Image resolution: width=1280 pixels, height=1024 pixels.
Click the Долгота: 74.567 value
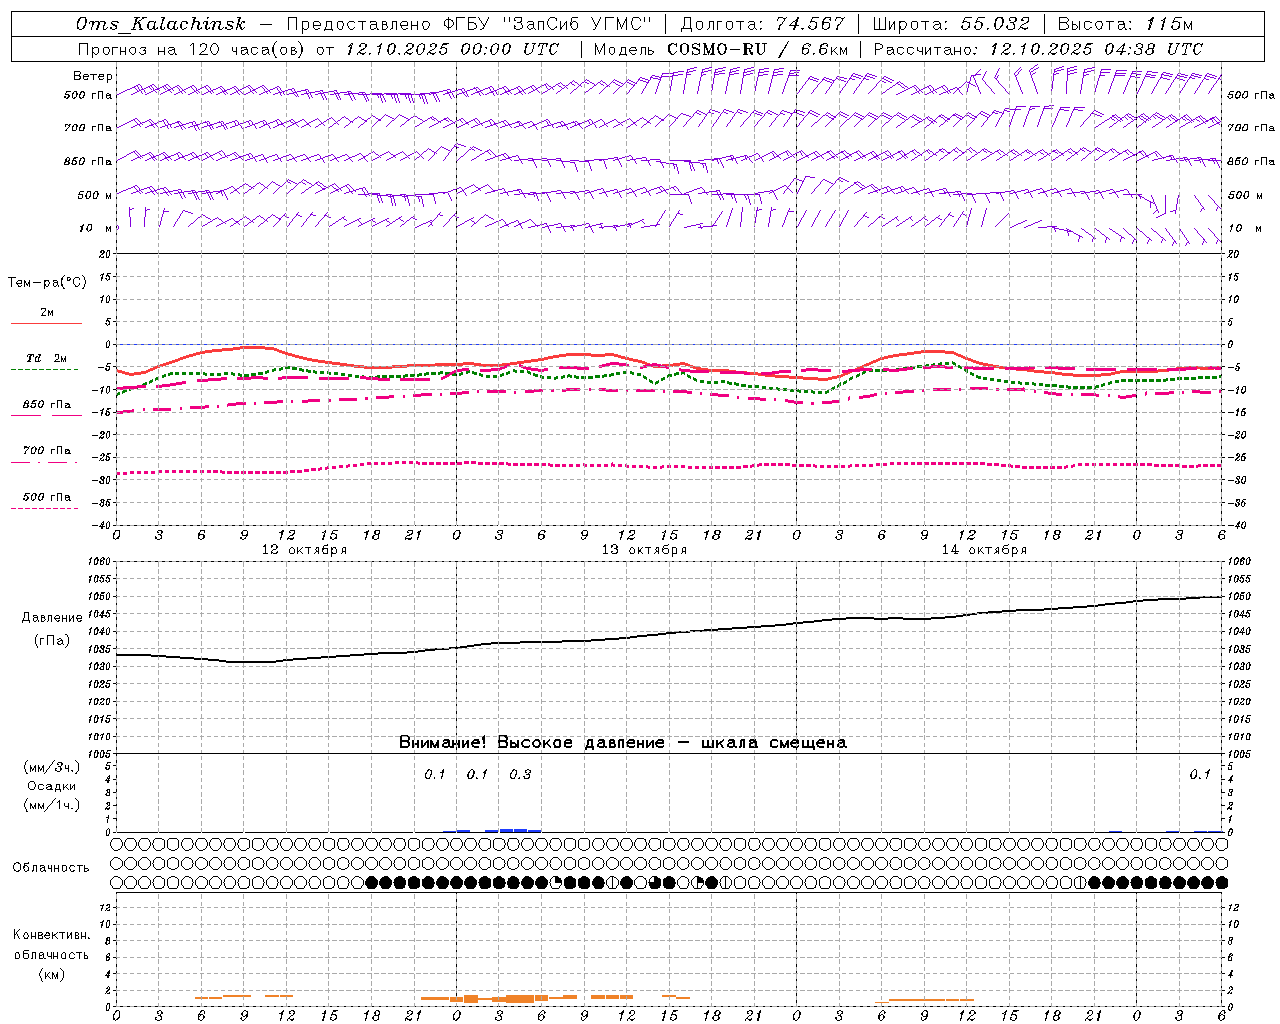[762, 24]
